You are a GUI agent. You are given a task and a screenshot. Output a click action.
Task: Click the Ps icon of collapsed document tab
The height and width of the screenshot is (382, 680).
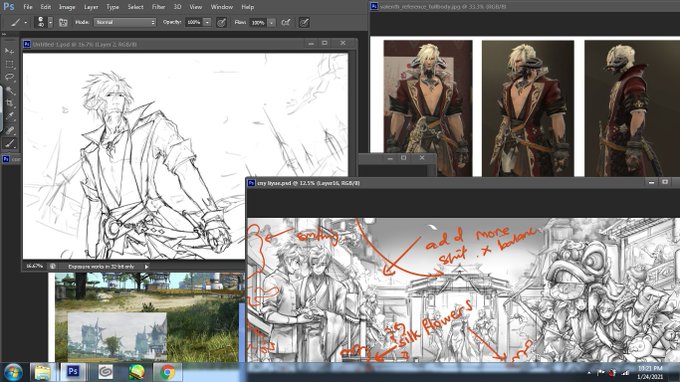tap(6, 159)
